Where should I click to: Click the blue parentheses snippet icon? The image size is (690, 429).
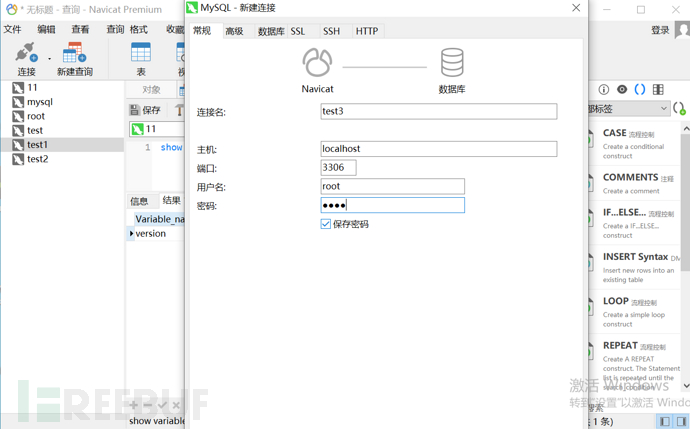tap(640, 89)
